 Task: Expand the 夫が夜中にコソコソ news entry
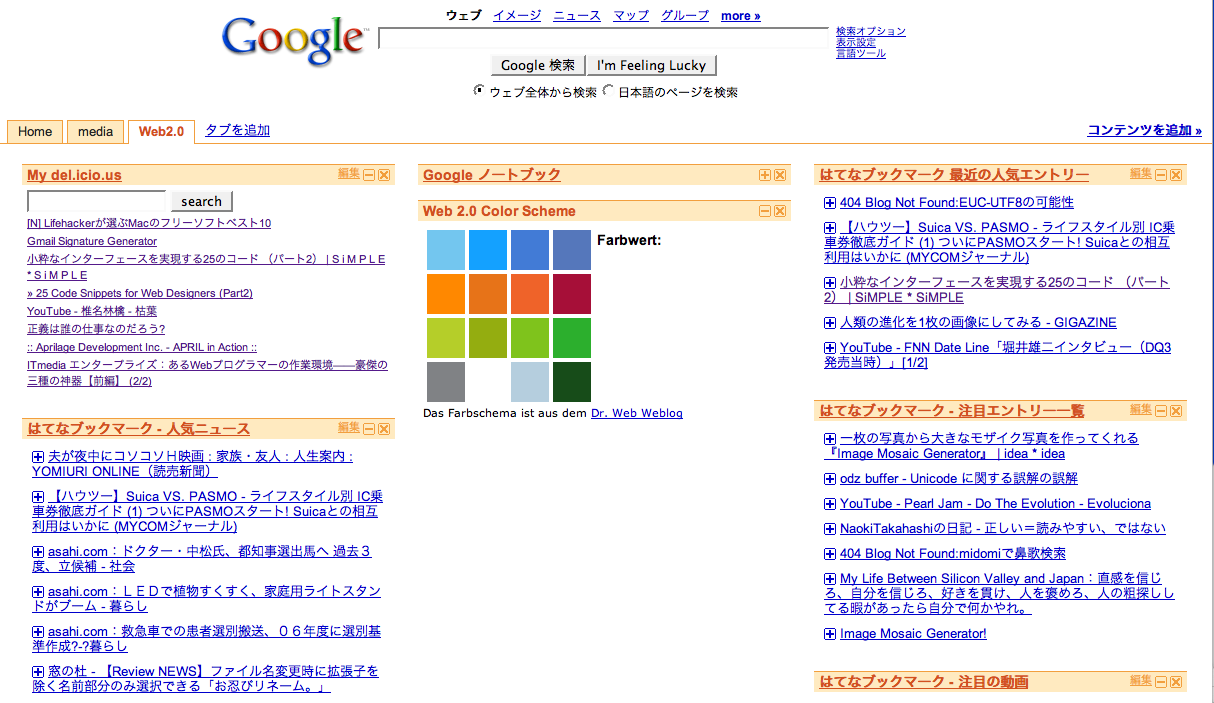(x=38, y=457)
